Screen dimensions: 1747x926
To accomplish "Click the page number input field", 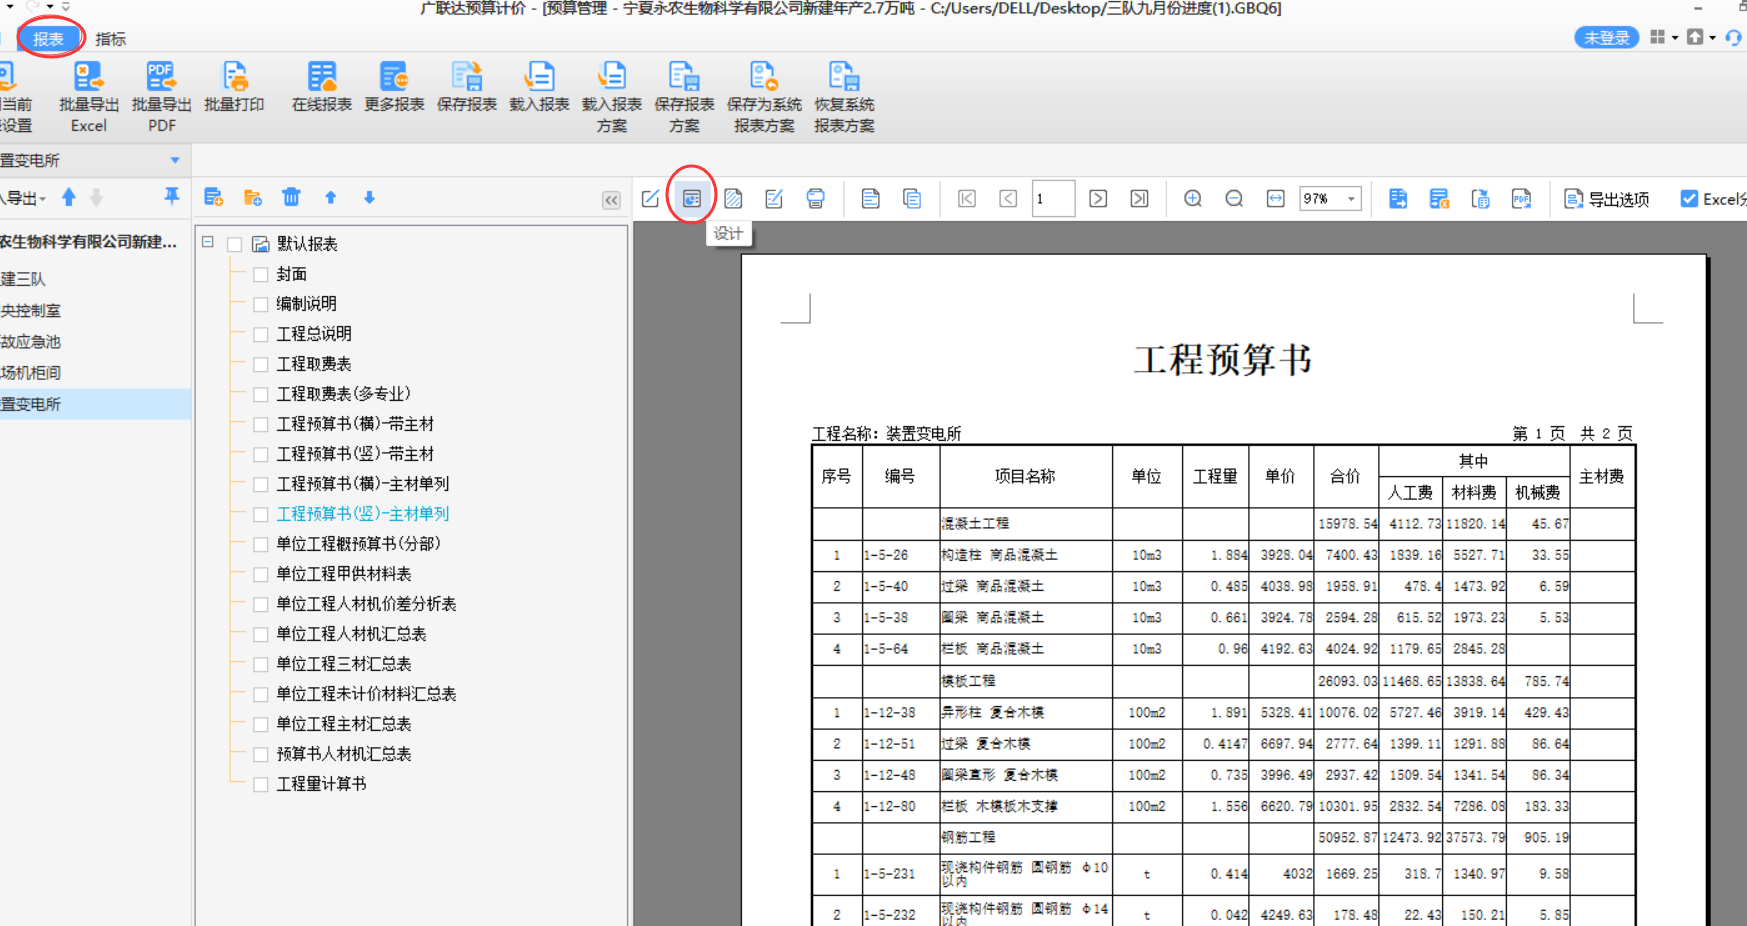I will click(1053, 198).
